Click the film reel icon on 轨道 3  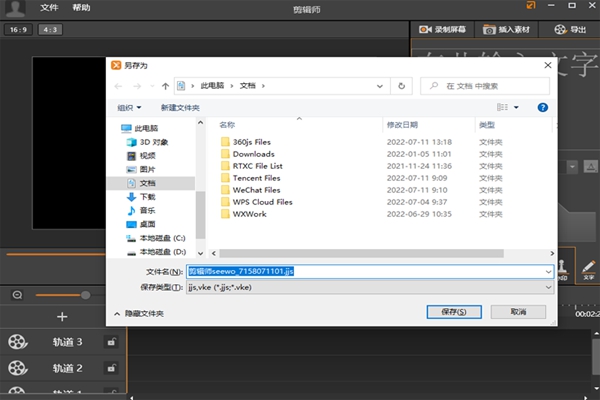(17, 342)
